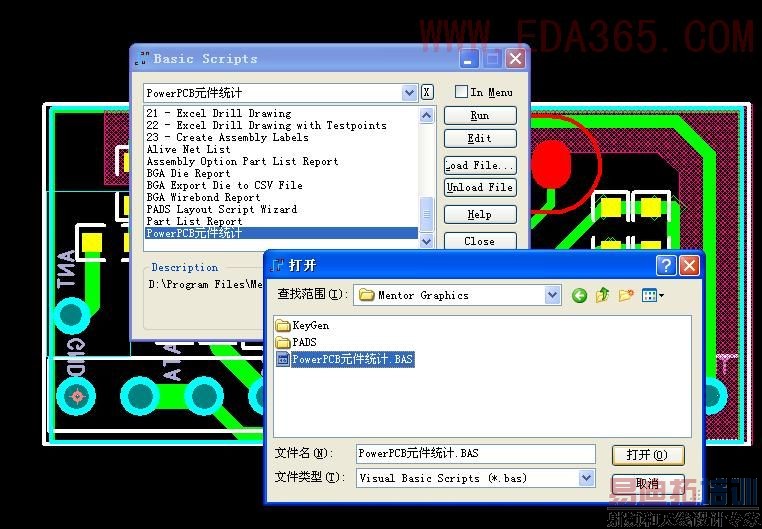Click the small X button beside script combo
762x529 pixels.
(427, 92)
